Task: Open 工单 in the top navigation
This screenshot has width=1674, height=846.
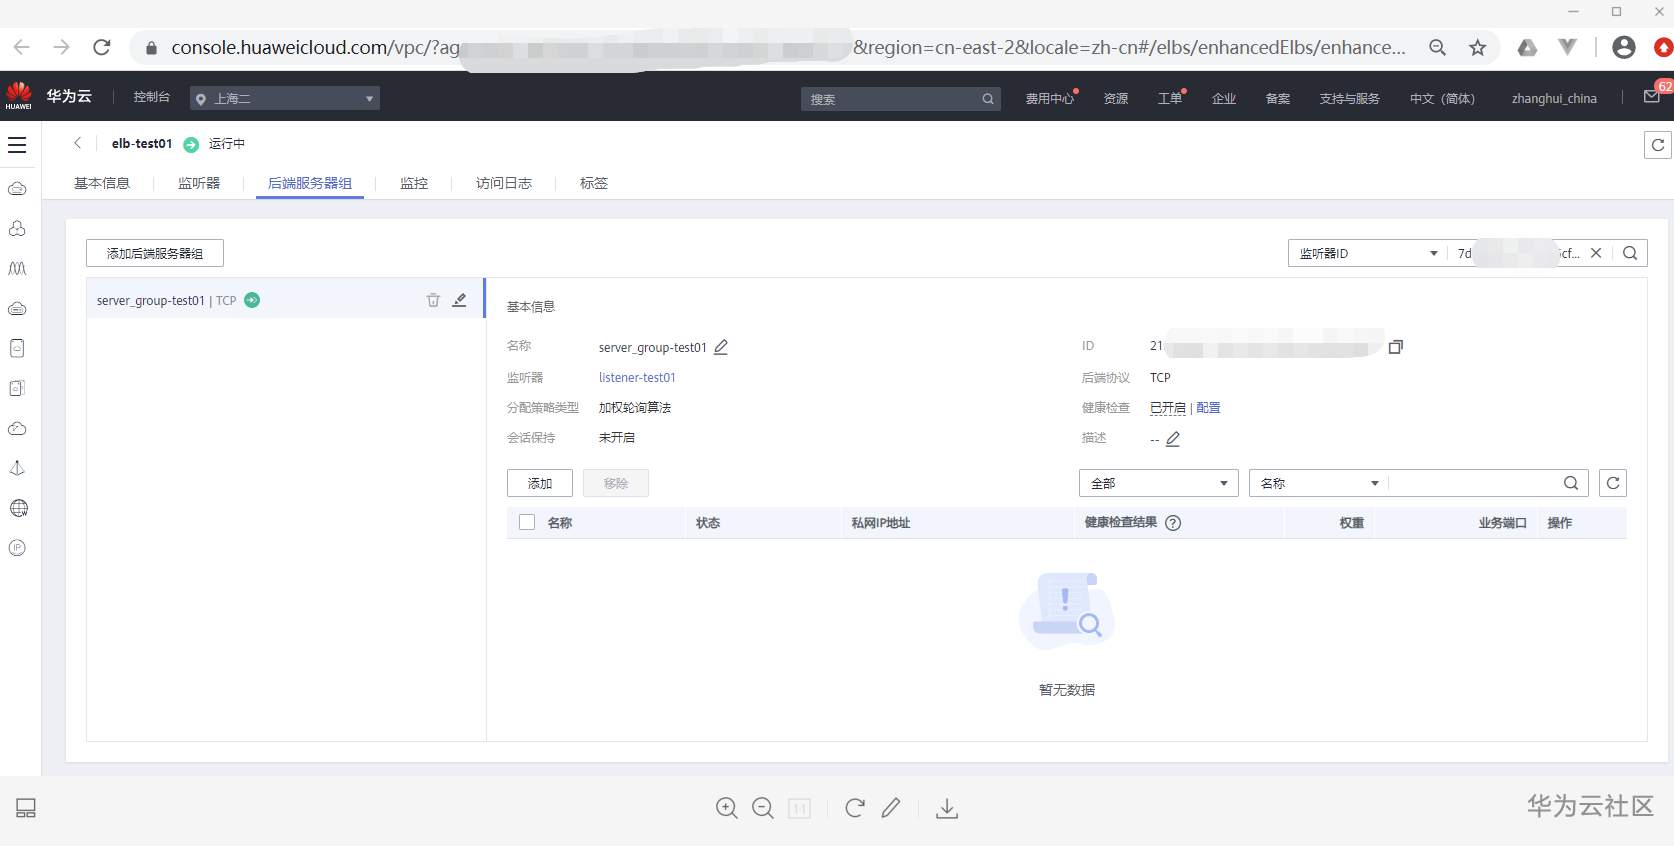Action: coord(1170,98)
